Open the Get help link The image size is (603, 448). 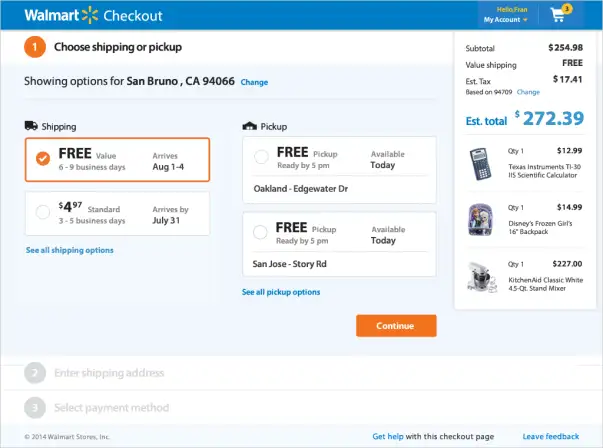pyautogui.click(x=389, y=437)
